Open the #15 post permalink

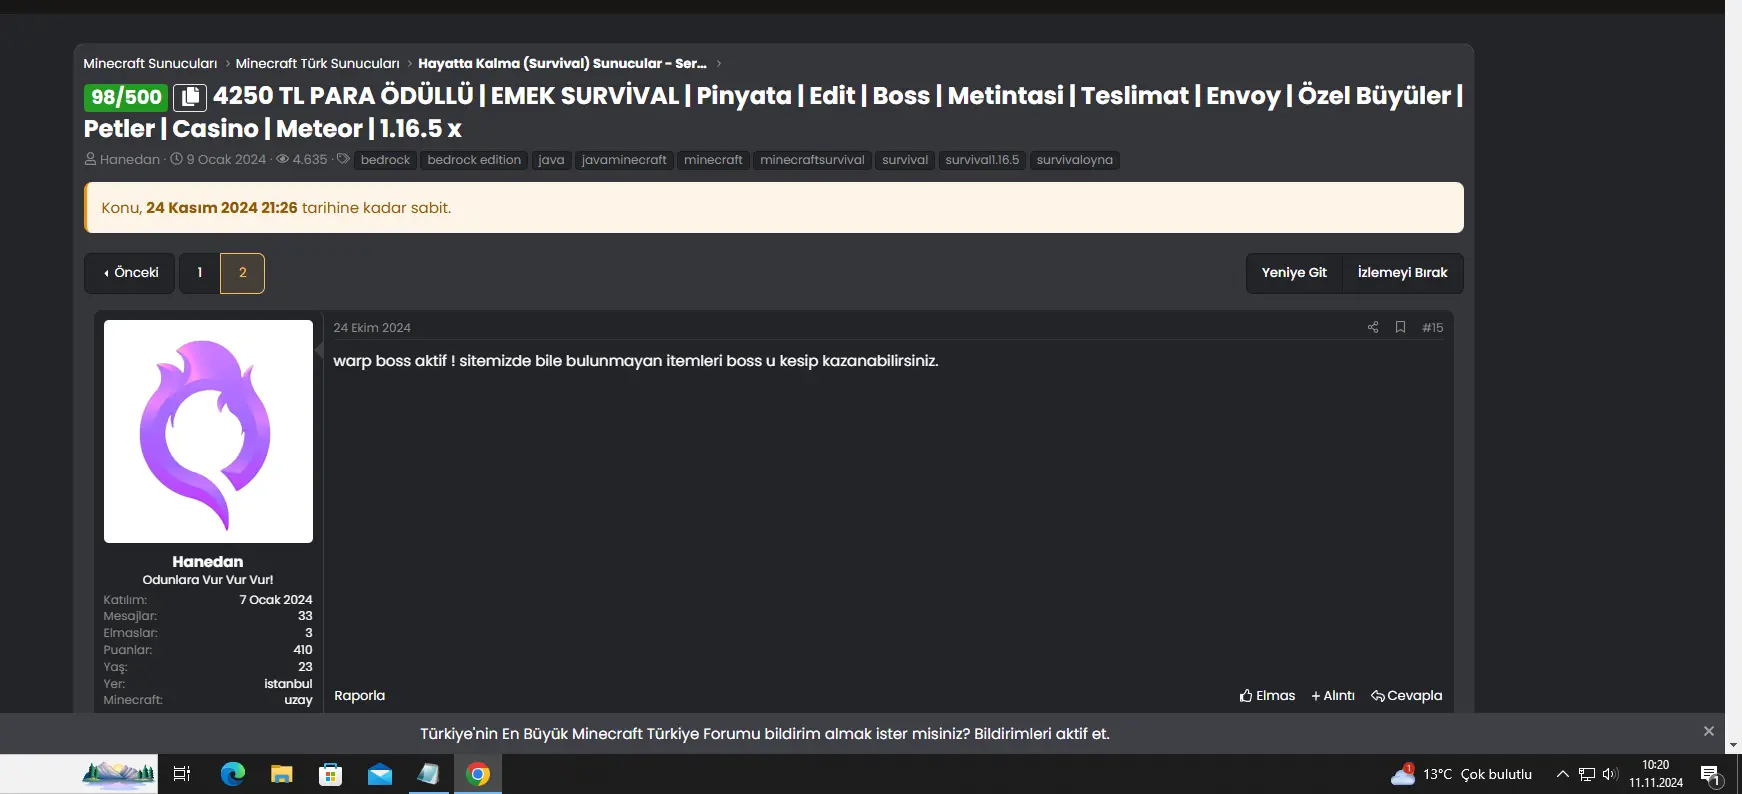click(x=1433, y=327)
